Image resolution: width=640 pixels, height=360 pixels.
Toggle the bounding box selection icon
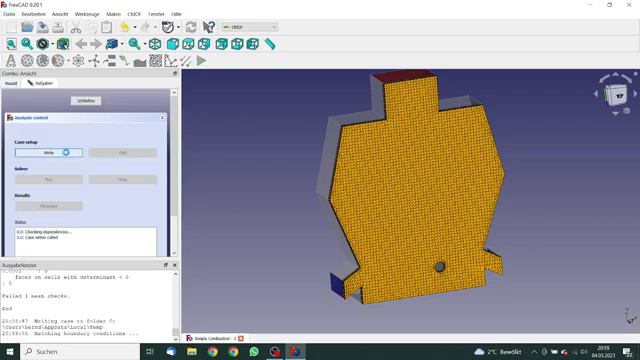click(x=63, y=44)
